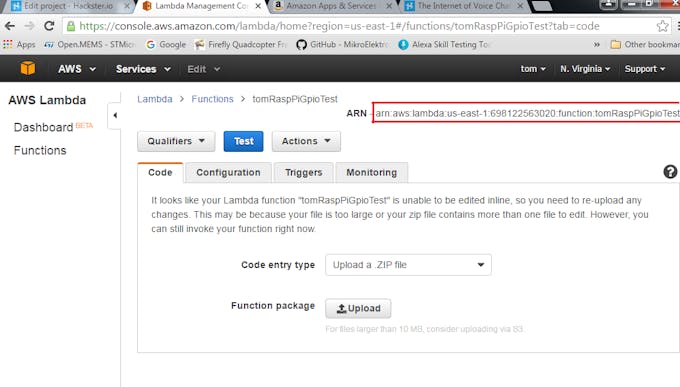Open the Services dropdown menu

coord(143,69)
